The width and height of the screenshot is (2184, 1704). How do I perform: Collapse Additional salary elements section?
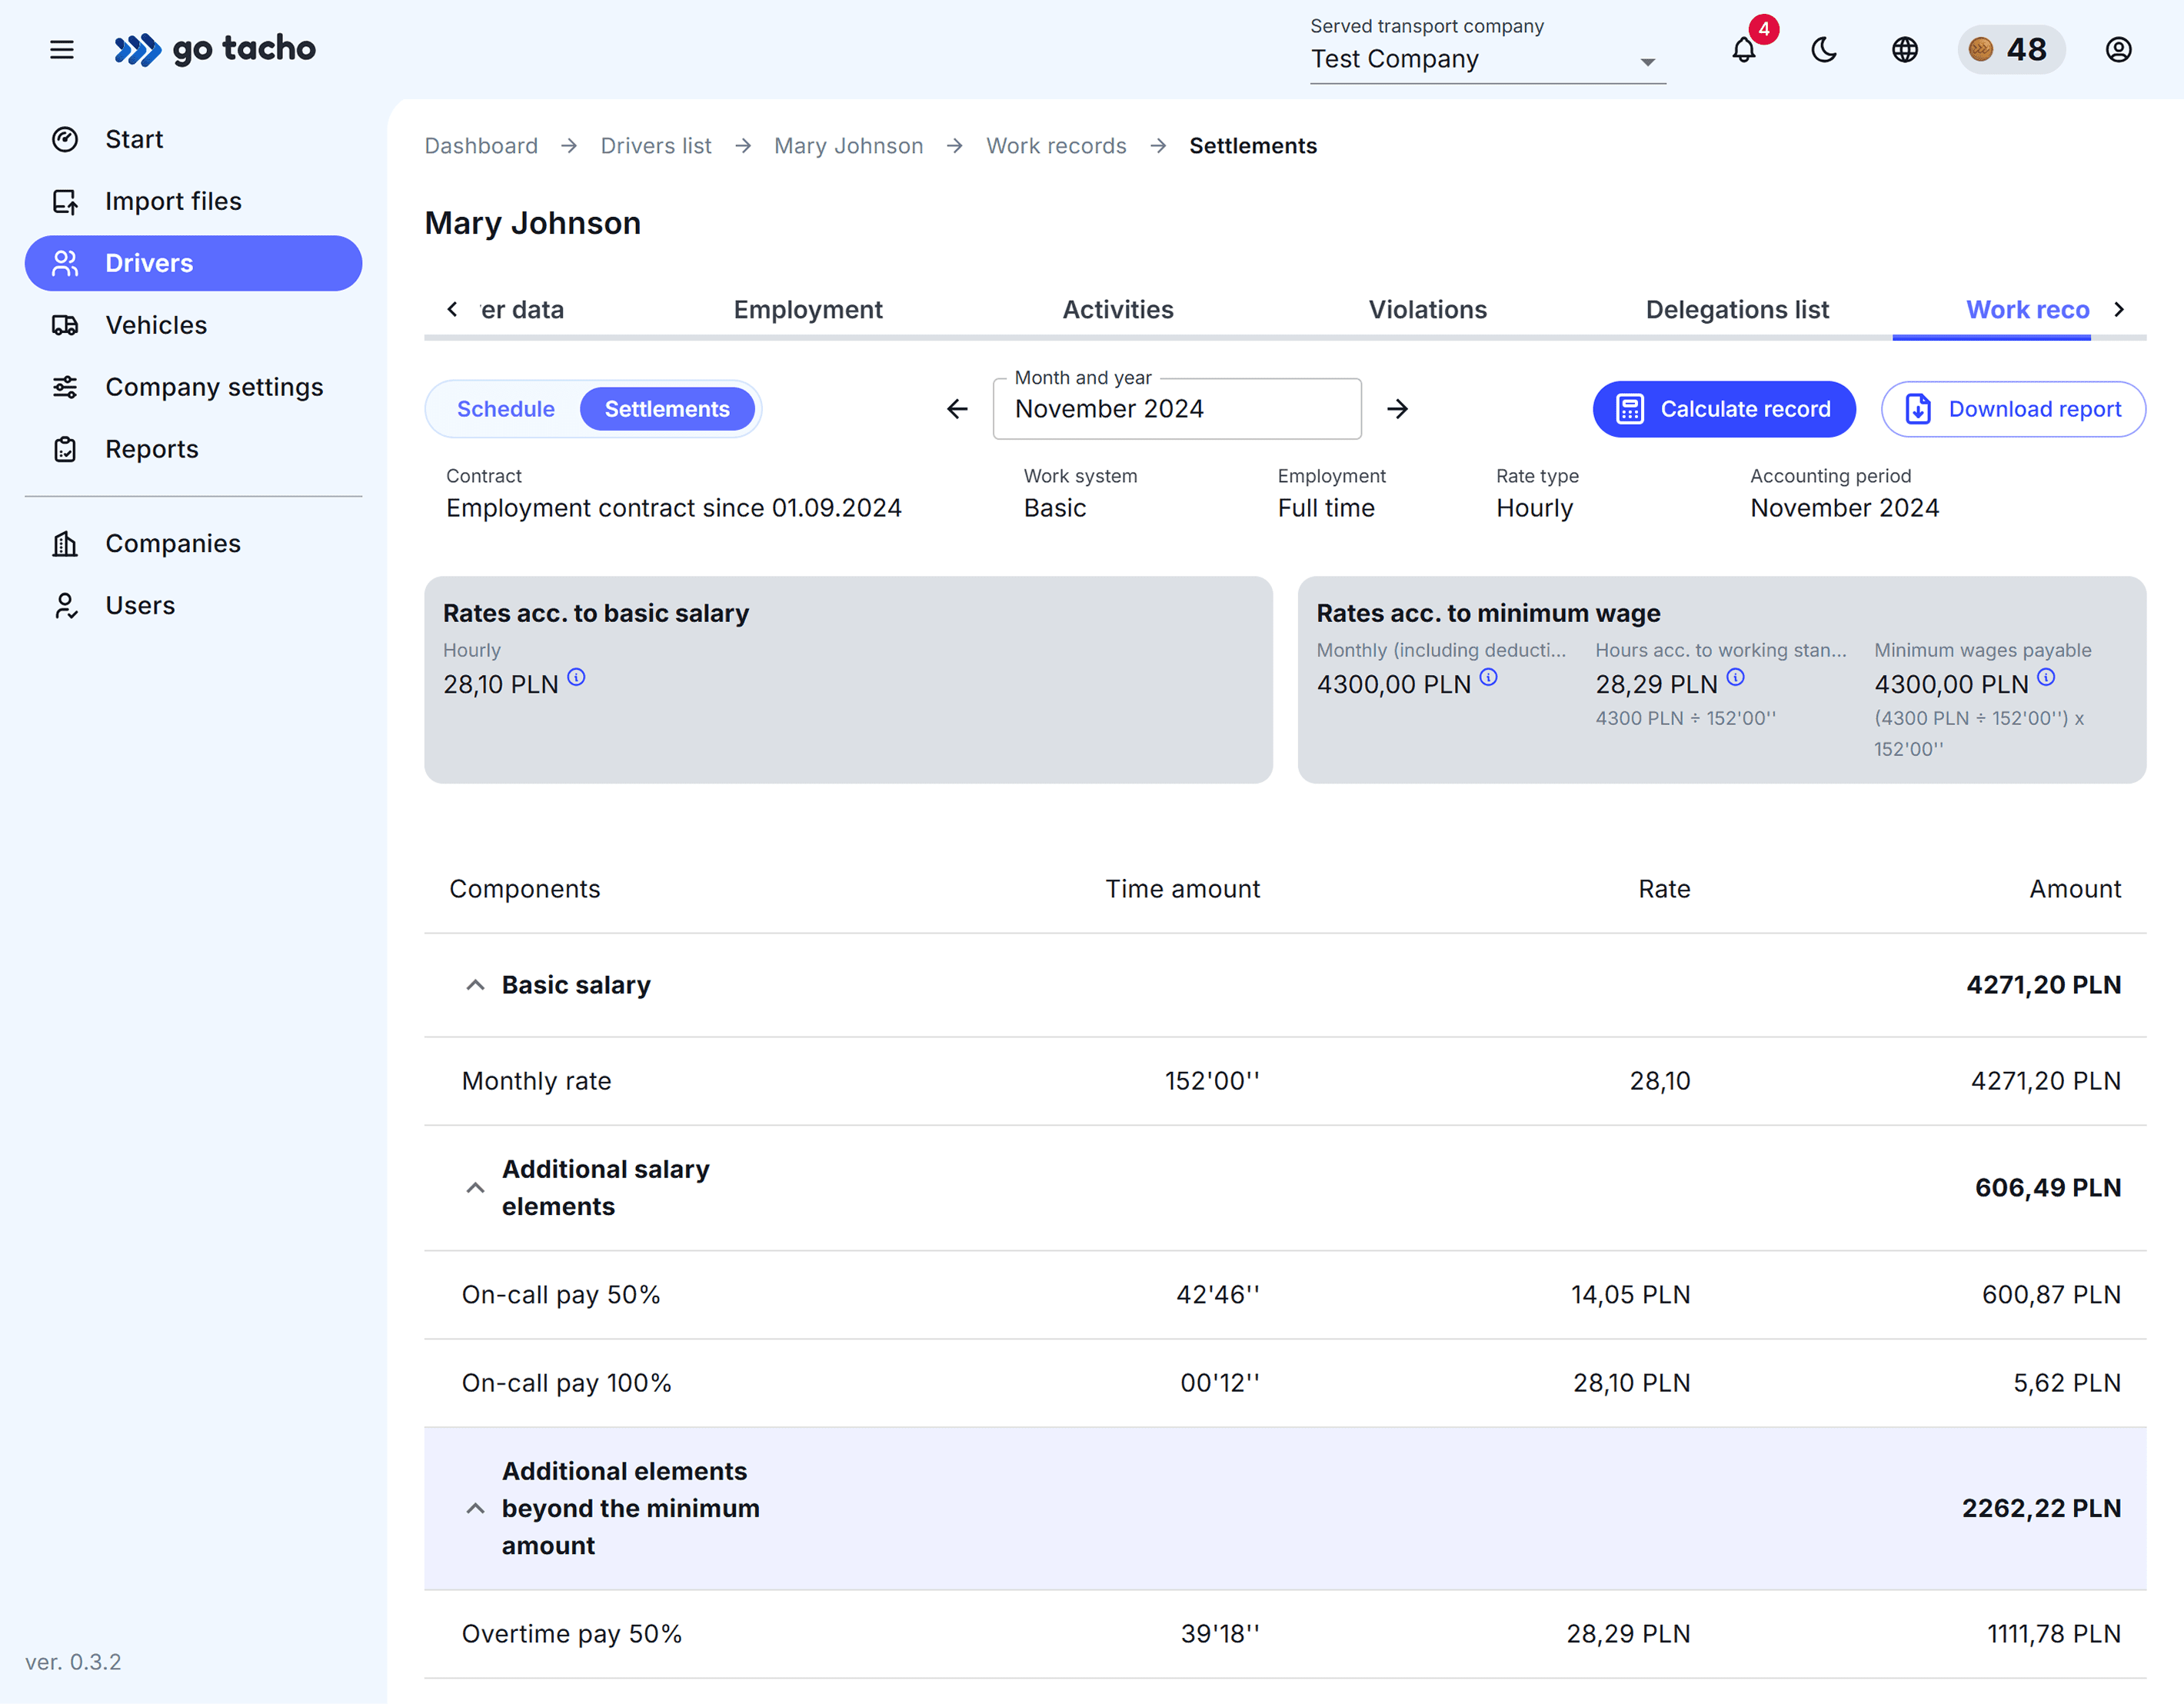pos(475,1188)
